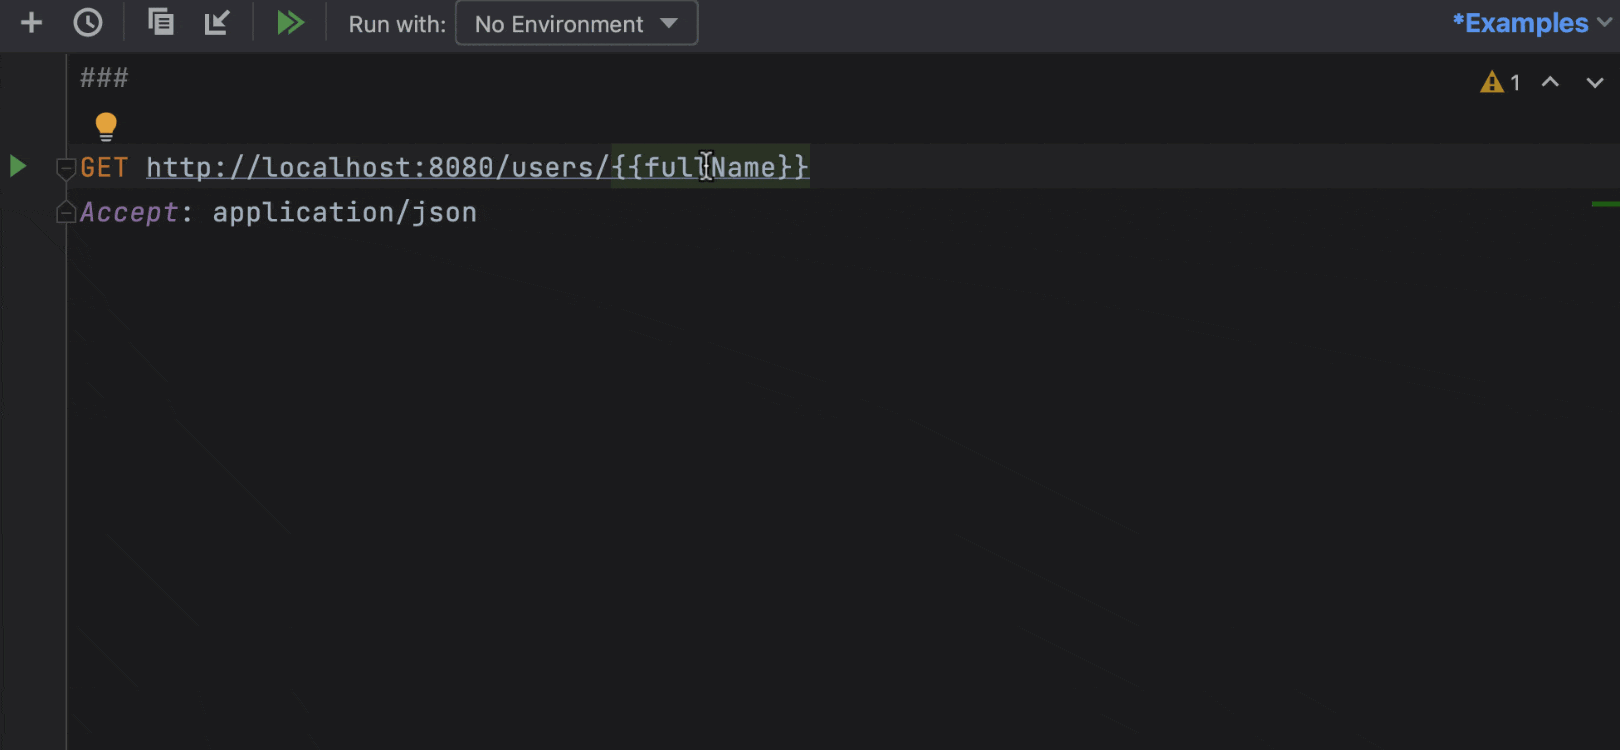Screen dimensions: 1620x750
Task: Open the request history clock icon
Action: [x=88, y=23]
